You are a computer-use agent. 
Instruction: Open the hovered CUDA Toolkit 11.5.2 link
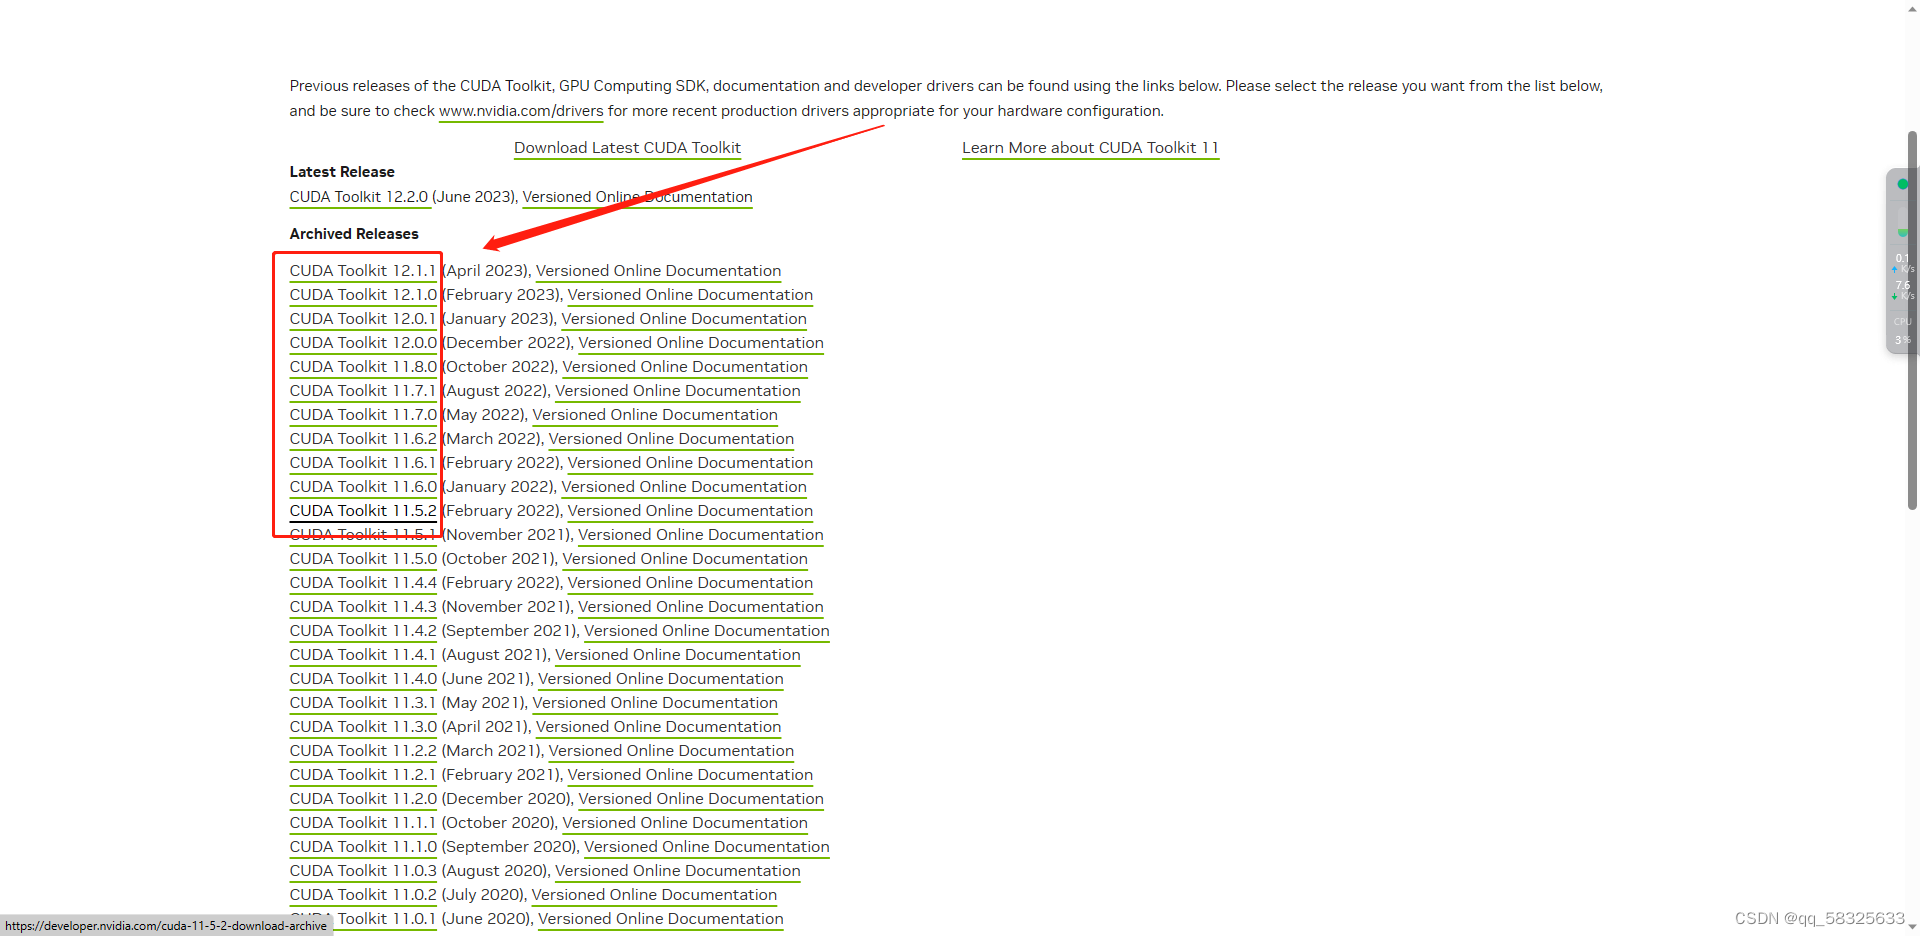363,511
